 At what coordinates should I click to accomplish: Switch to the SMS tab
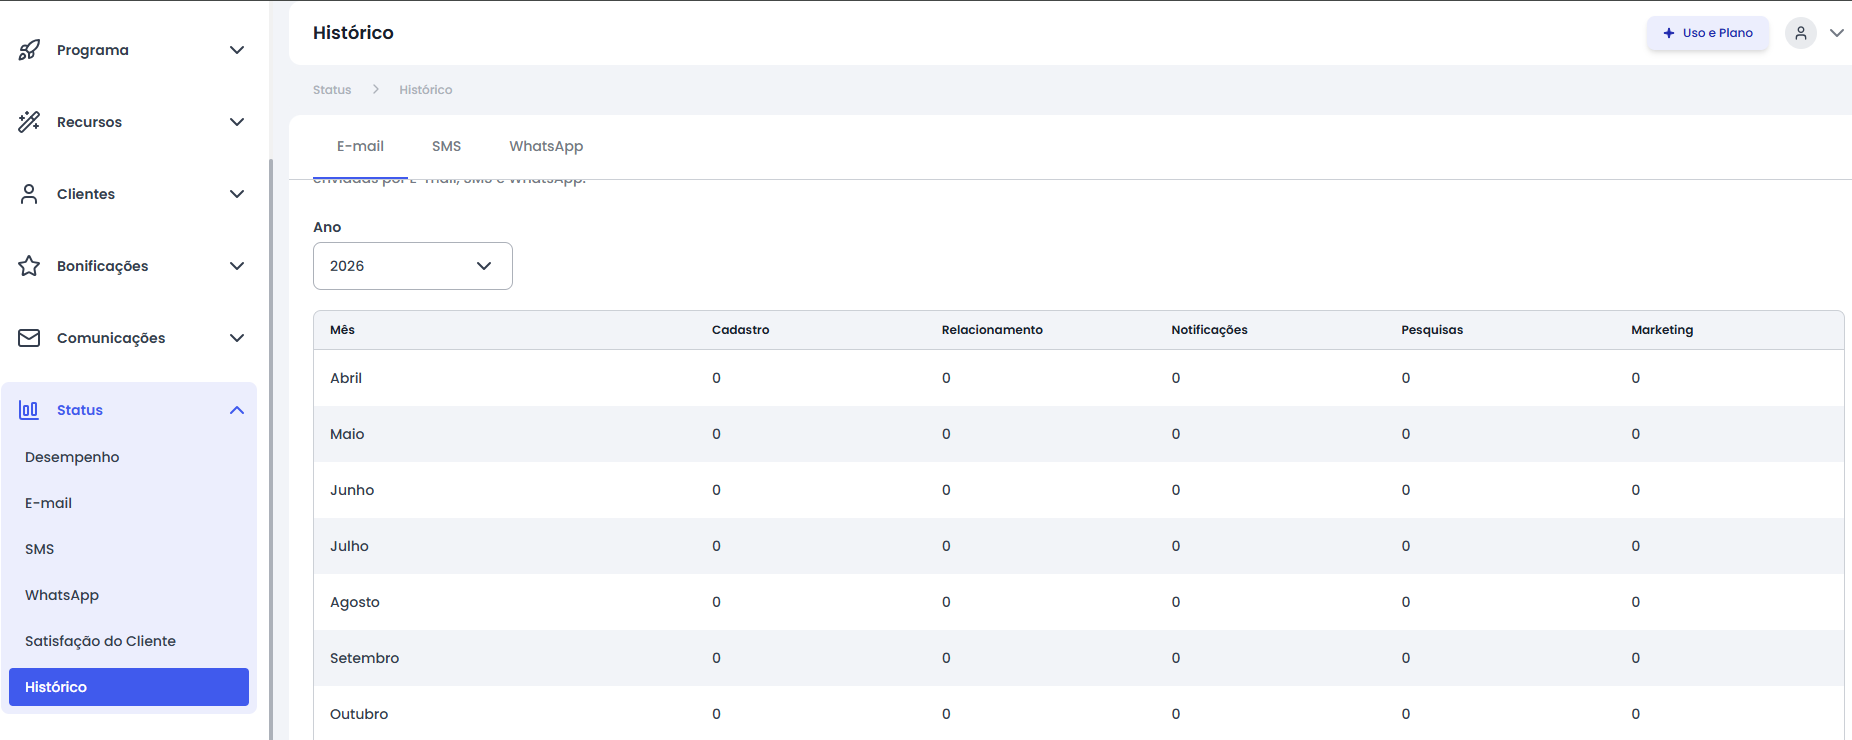pyautogui.click(x=446, y=146)
